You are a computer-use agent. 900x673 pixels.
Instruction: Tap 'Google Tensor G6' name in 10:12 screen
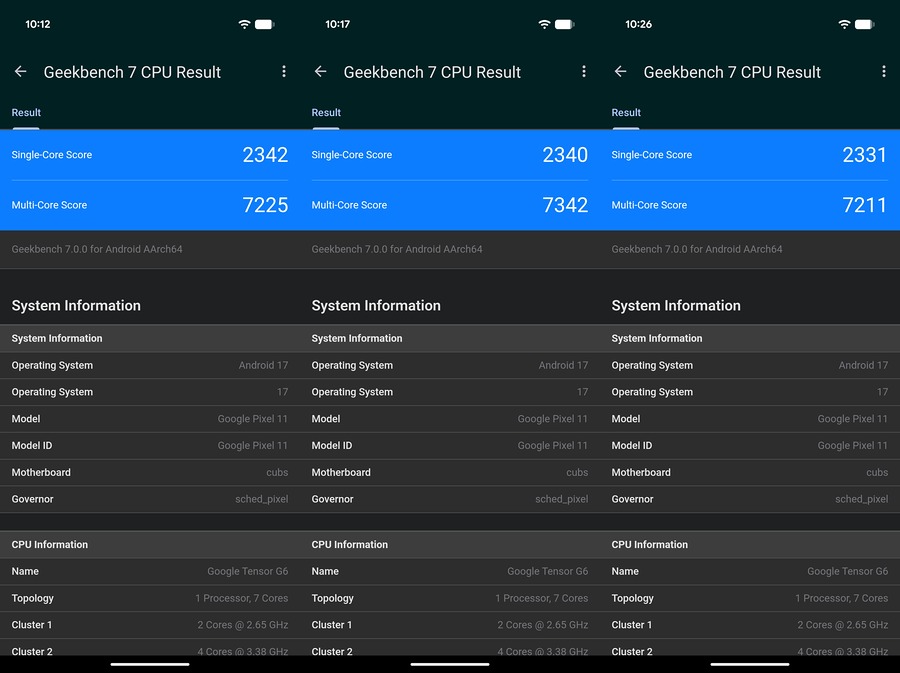(x=248, y=571)
